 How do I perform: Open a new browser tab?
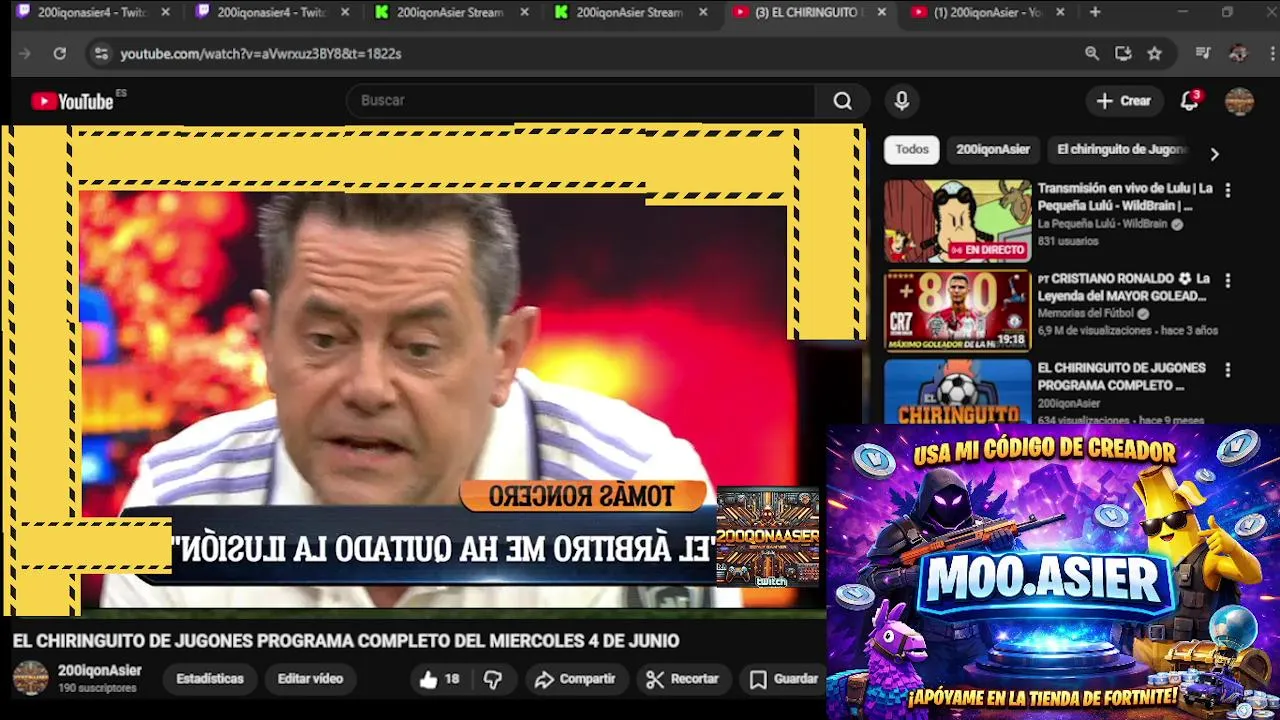coord(1095,12)
